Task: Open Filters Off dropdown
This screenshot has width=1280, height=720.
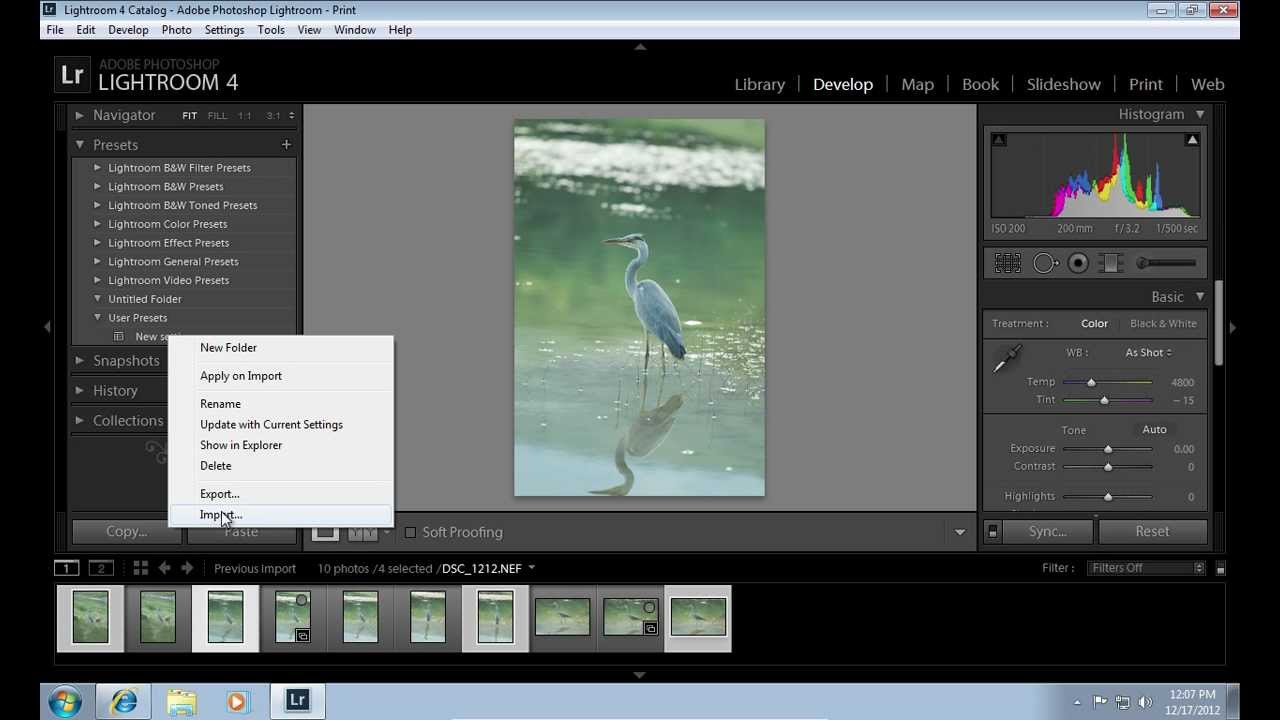Action: tap(1146, 568)
